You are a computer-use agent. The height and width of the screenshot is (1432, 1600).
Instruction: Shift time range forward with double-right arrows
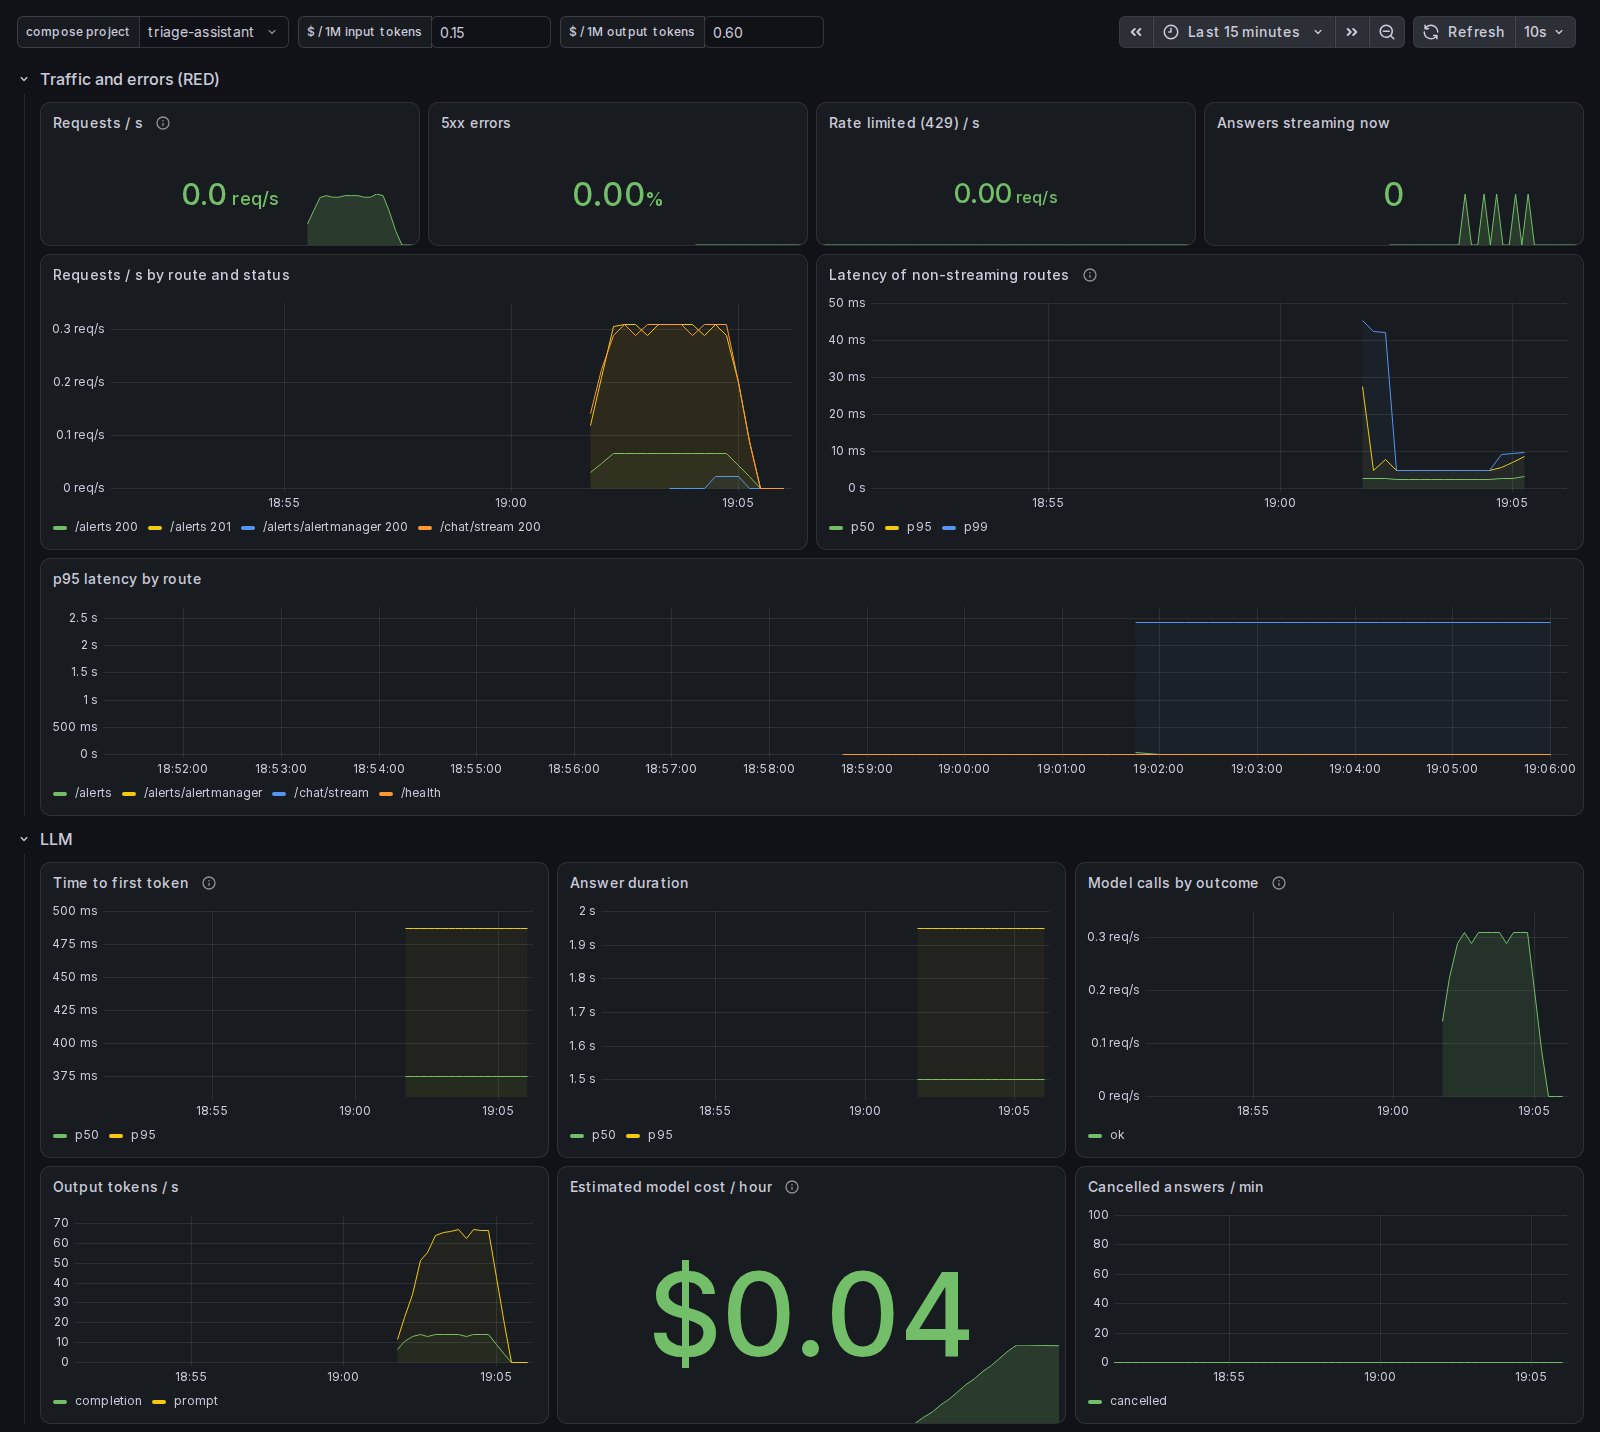click(x=1351, y=32)
